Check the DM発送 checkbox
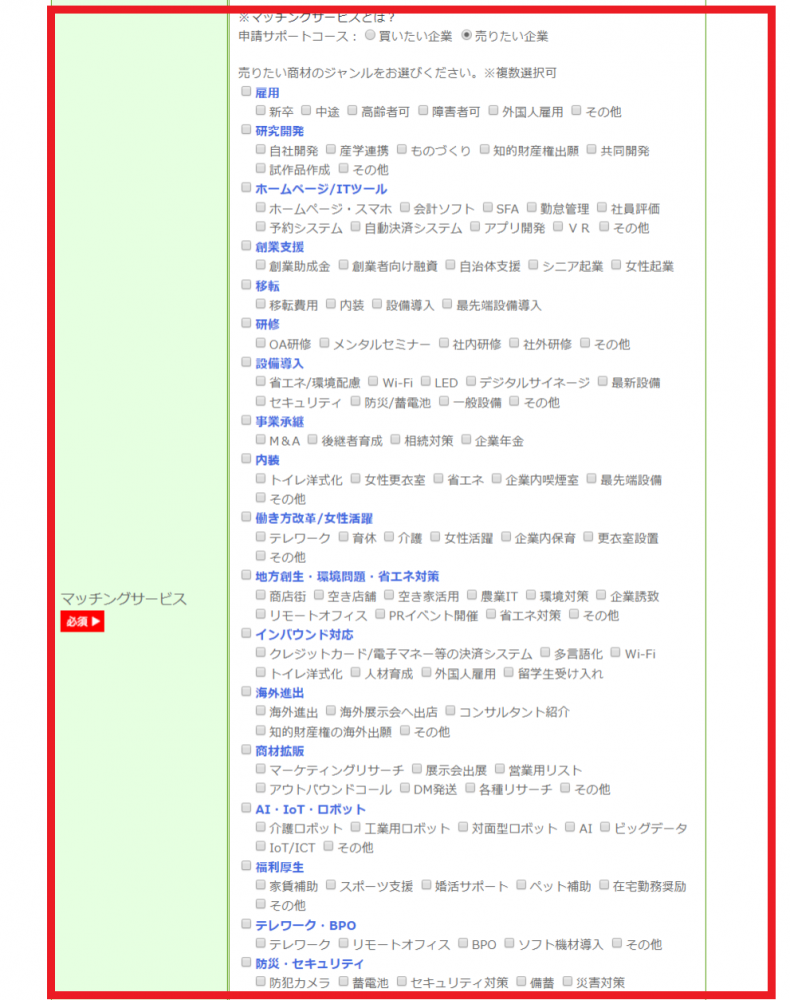The image size is (790, 1000). click(404, 788)
